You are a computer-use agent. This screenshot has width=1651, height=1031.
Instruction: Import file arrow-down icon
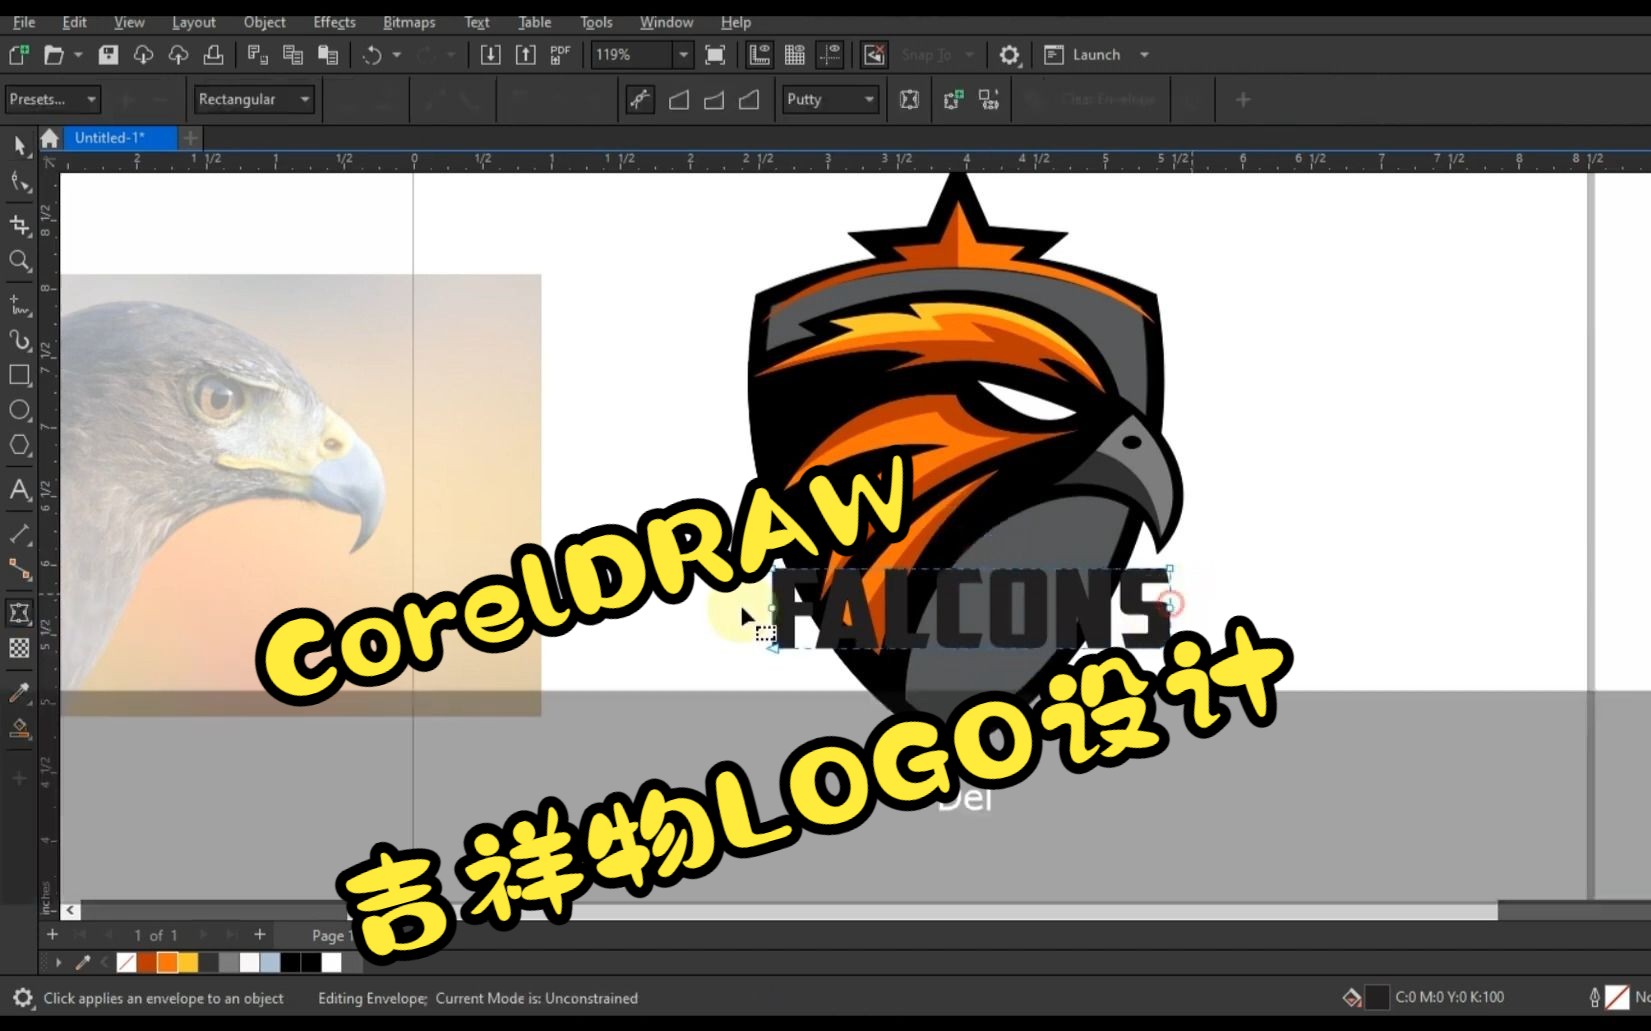[x=490, y=55]
